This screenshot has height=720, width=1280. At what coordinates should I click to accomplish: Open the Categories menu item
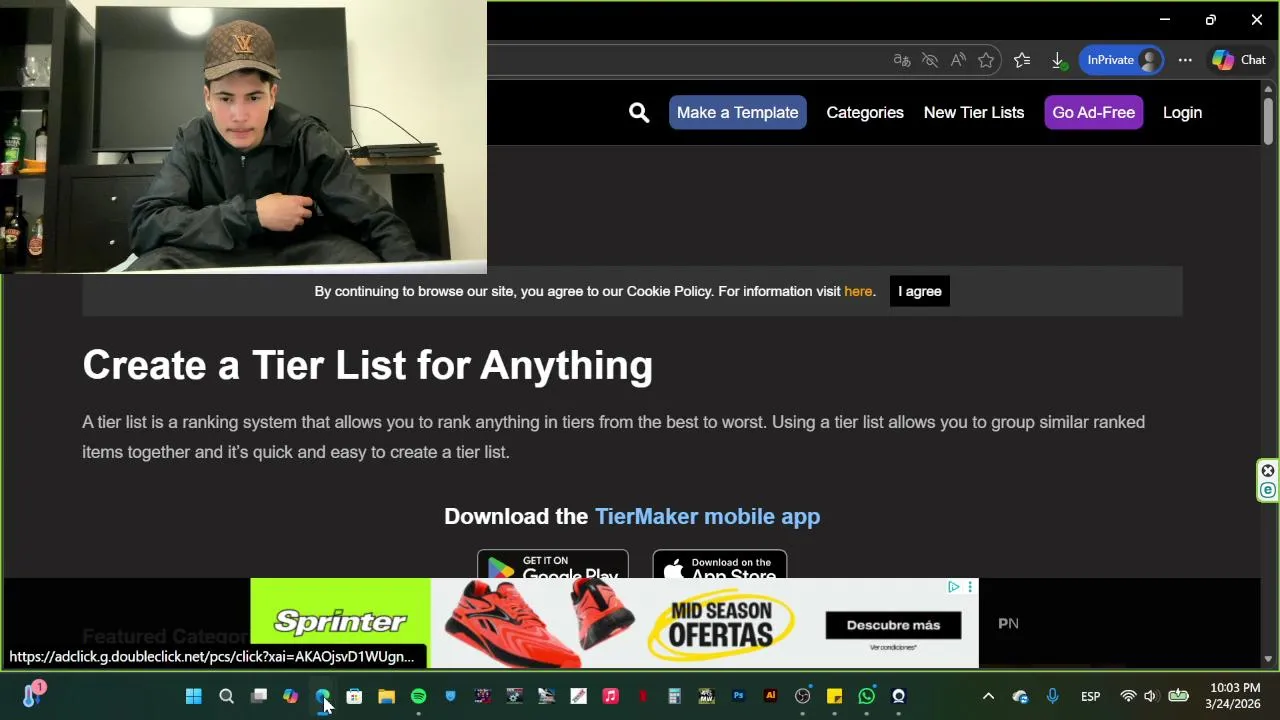click(865, 113)
